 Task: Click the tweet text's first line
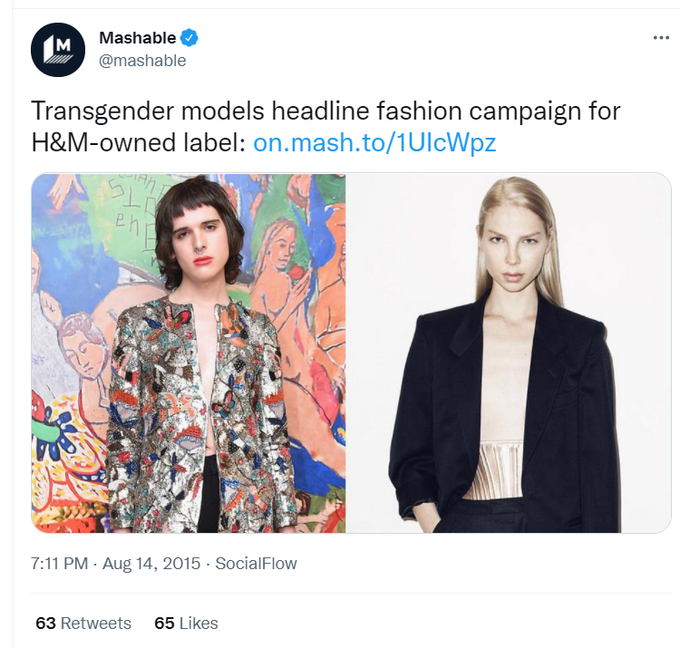pos(326,111)
